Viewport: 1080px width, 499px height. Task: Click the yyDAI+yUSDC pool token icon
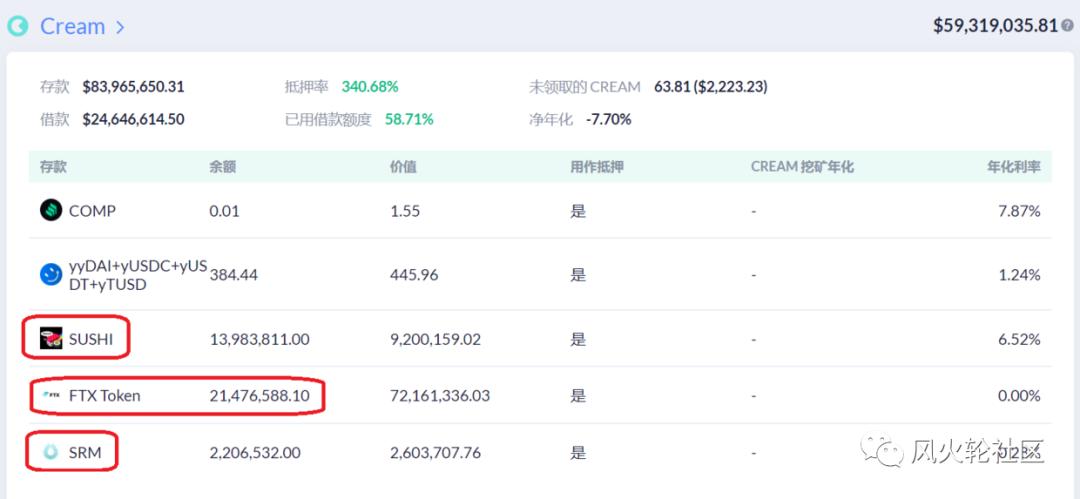point(51,275)
